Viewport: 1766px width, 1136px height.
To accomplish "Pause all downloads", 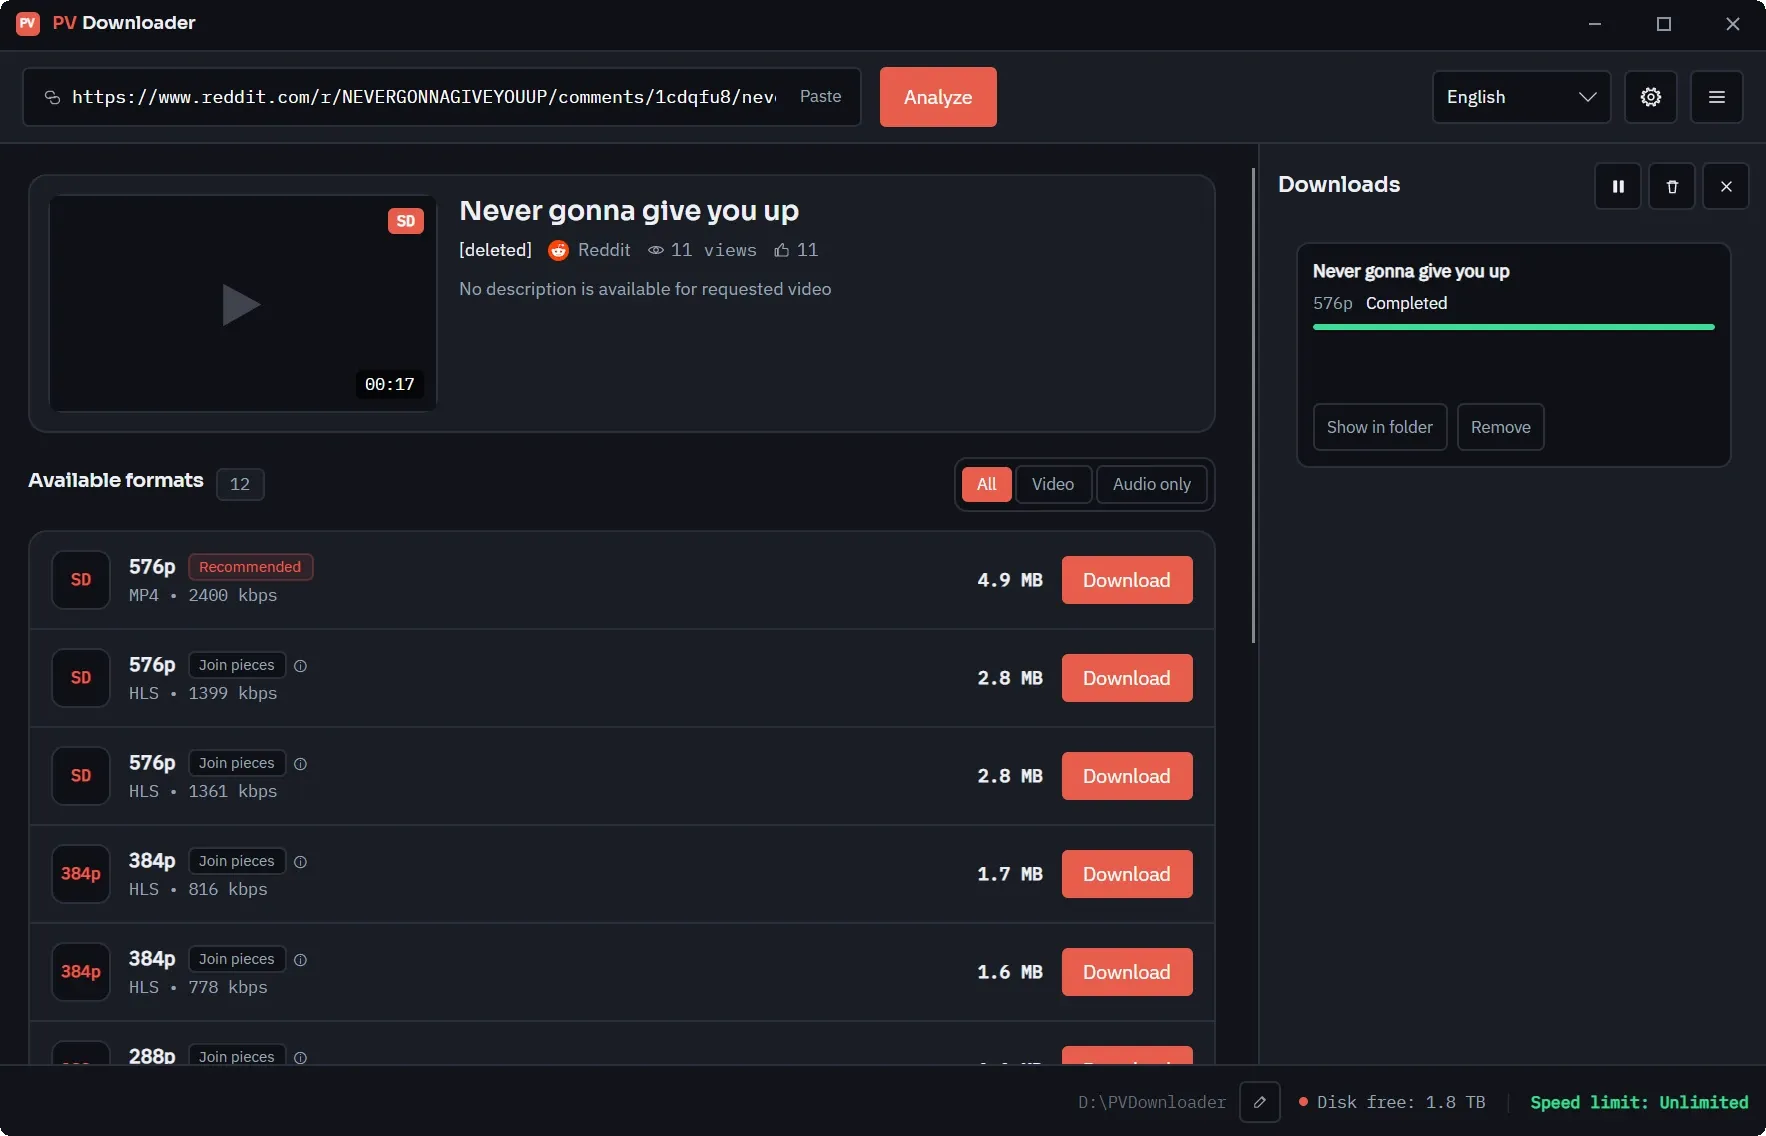I will point(1618,186).
